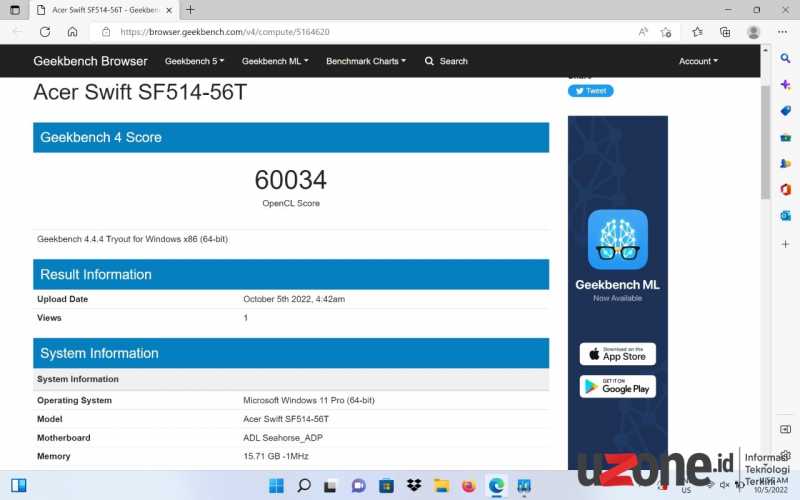Click the App Store download badge

(617, 354)
